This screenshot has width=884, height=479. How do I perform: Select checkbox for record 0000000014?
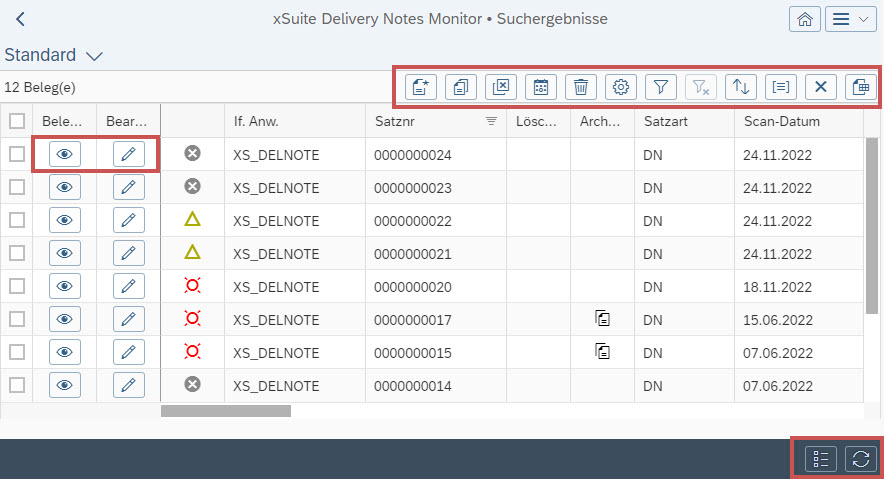pyautogui.click(x=17, y=385)
